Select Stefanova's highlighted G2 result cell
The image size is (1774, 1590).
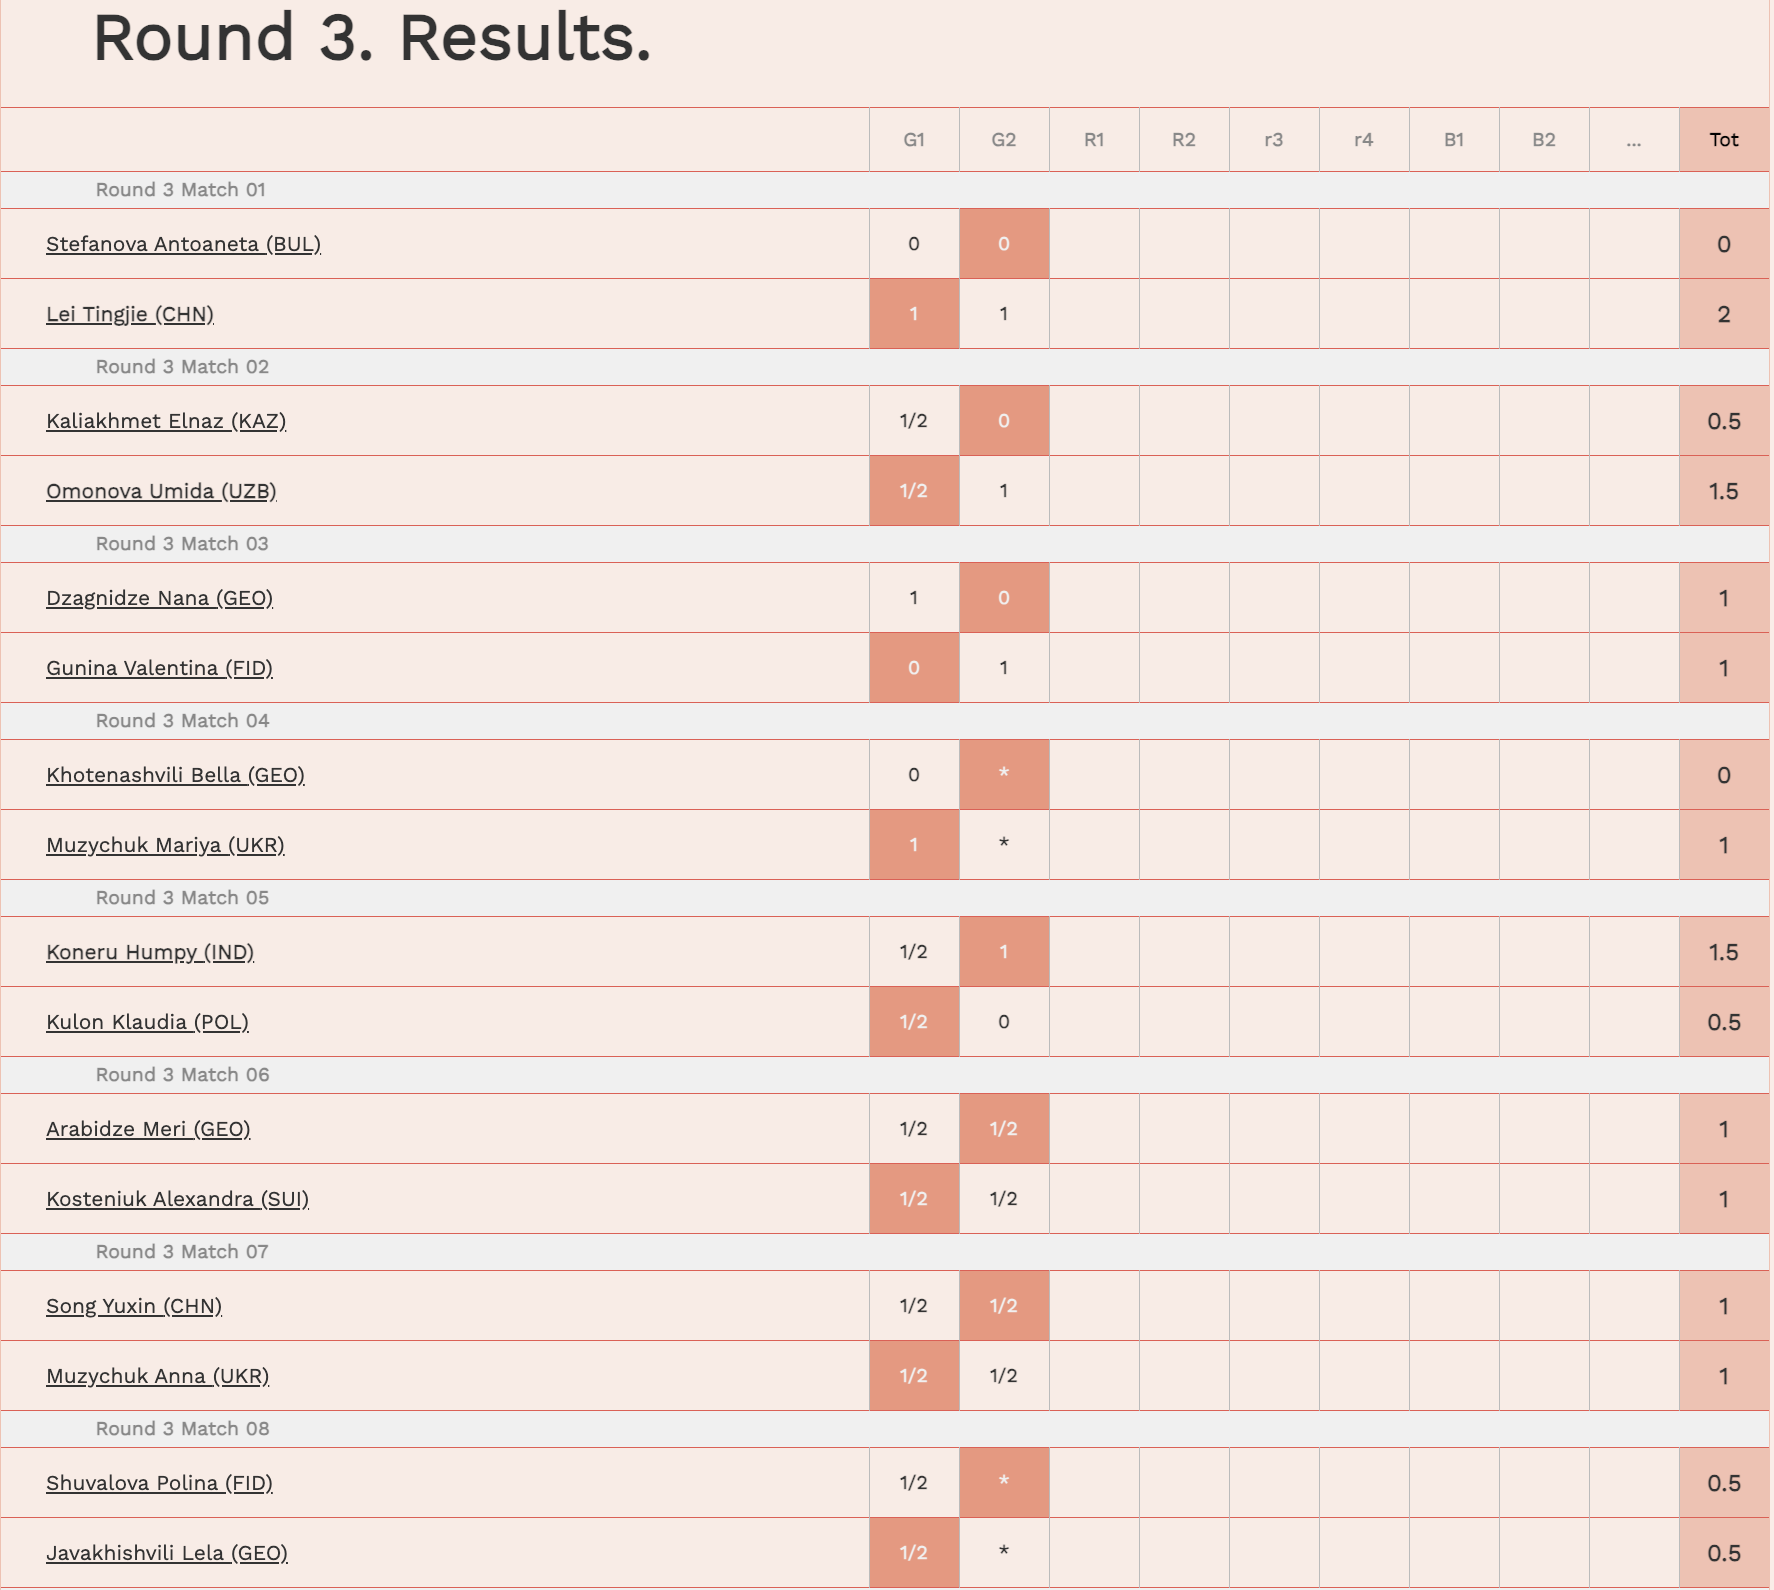click(1004, 244)
